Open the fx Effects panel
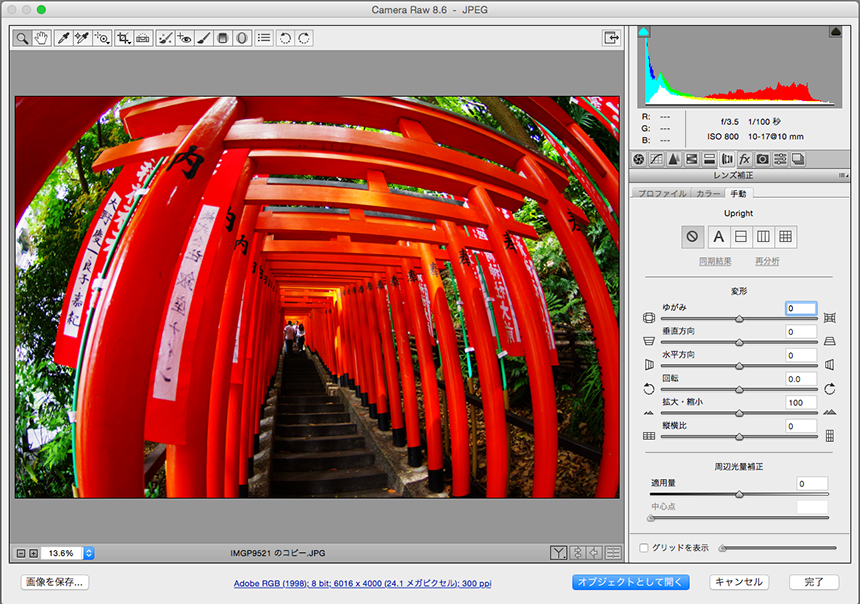Screen dimensions: 860x604 pyautogui.click(x=745, y=159)
